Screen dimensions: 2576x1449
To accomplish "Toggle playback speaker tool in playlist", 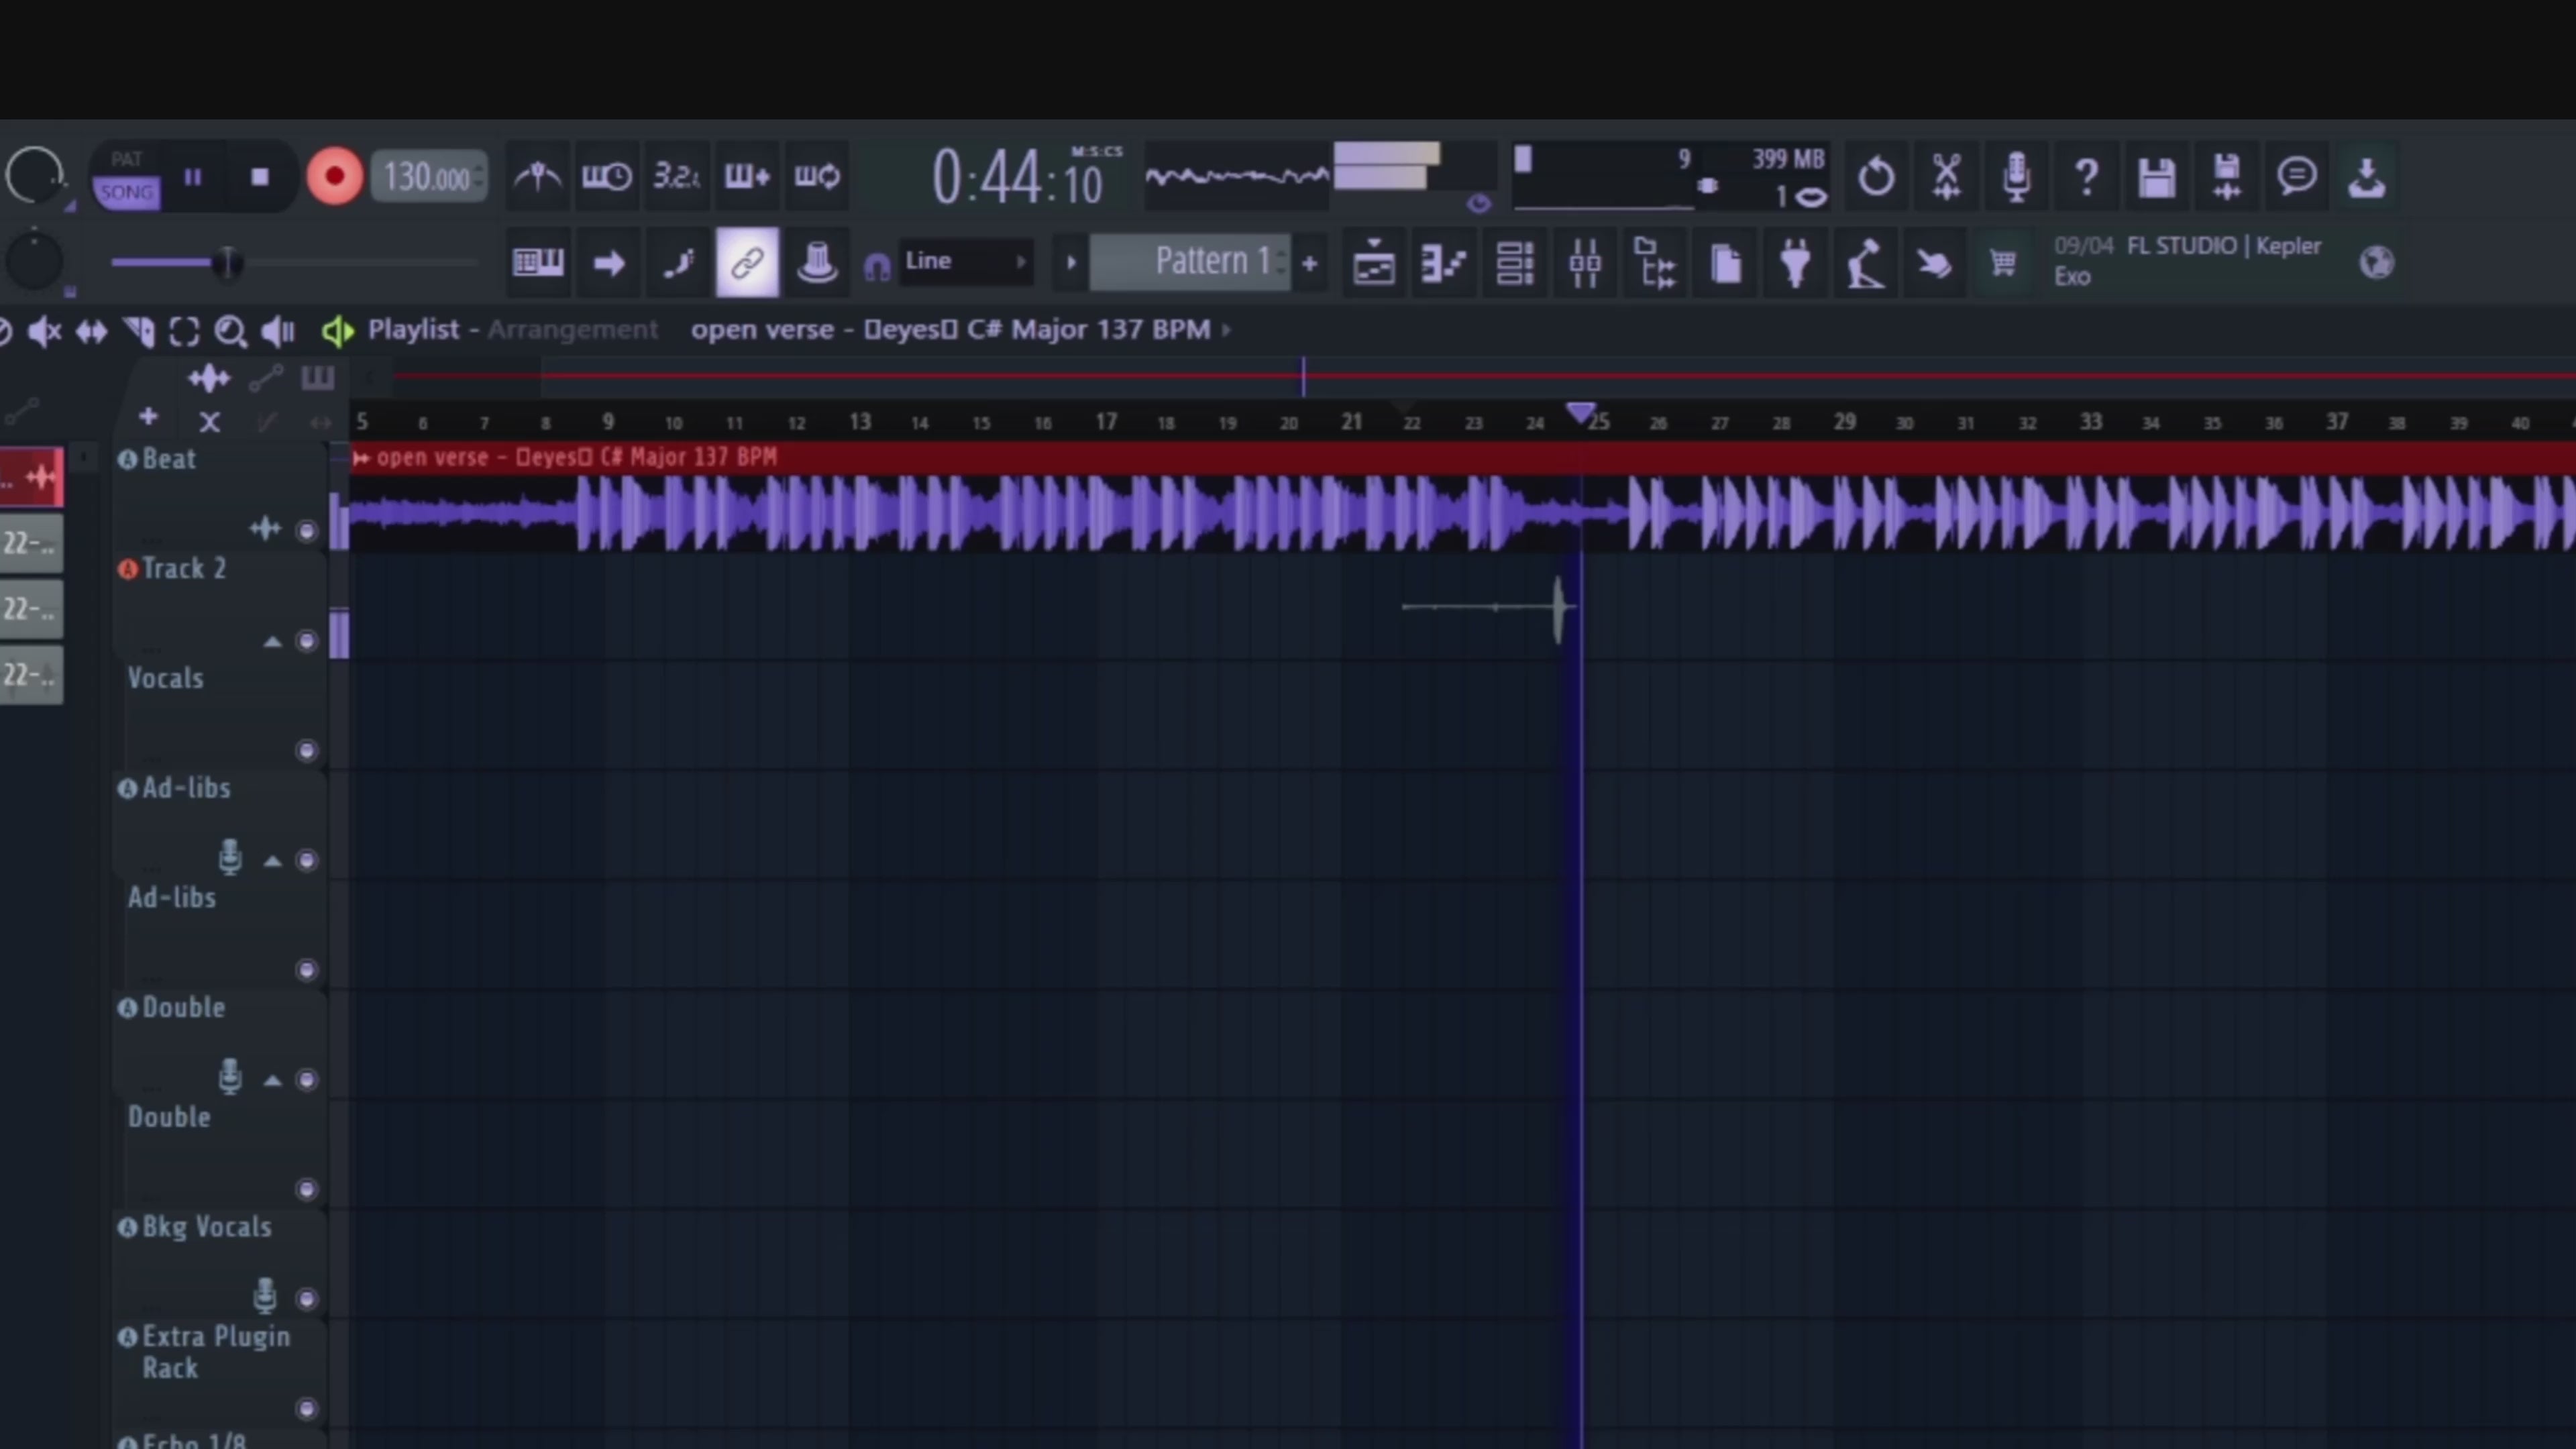I will tap(278, 331).
